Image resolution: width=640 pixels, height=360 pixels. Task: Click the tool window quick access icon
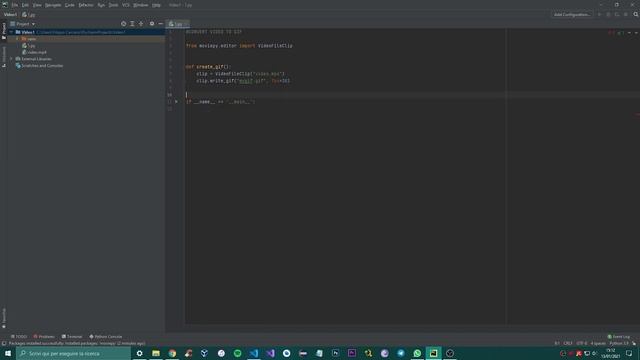coord(4,343)
